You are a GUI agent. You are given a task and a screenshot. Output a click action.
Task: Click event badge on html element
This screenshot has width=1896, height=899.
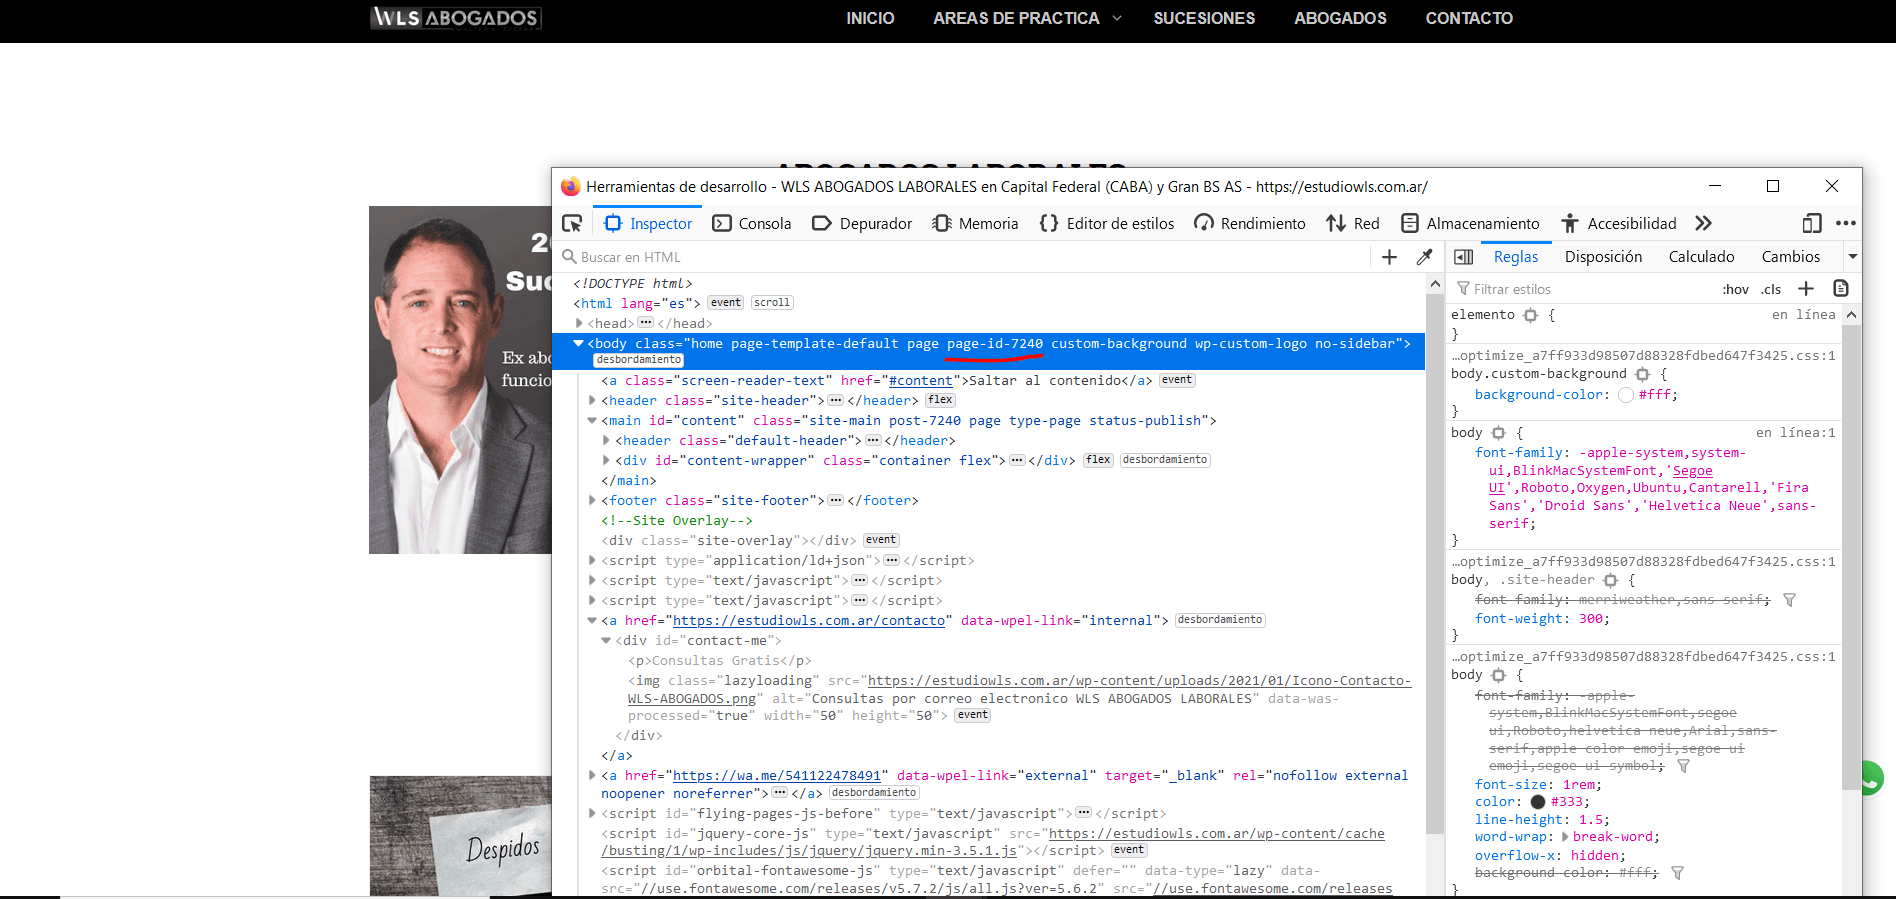coord(726,303)
